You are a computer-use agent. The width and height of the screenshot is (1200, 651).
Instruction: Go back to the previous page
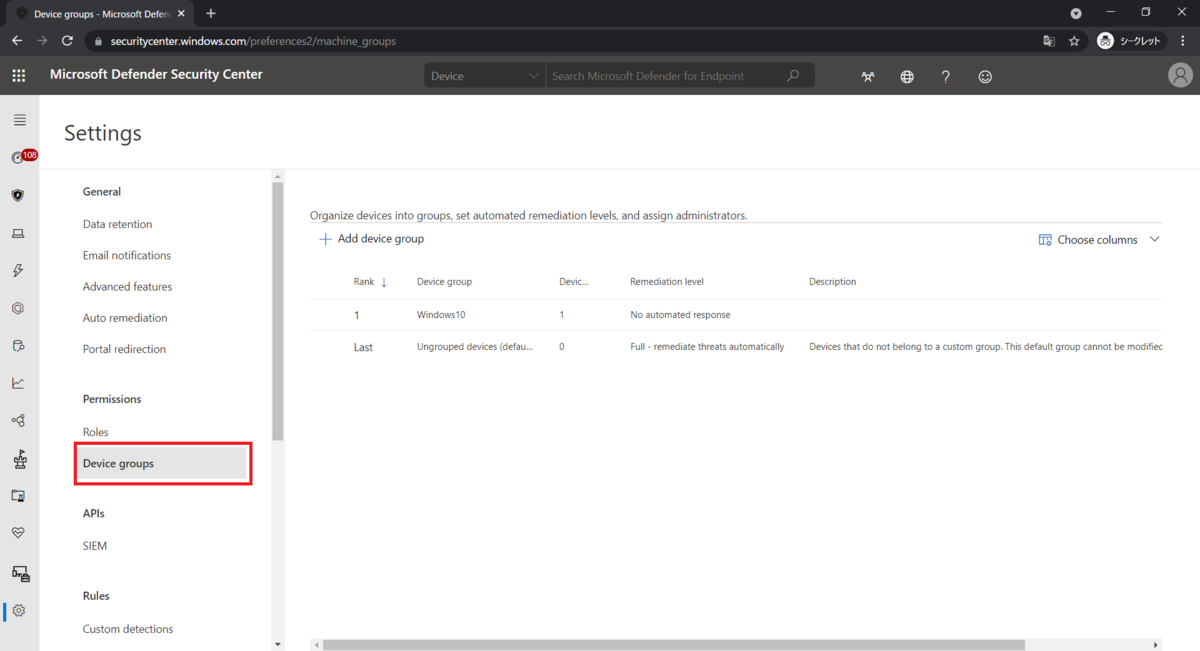click(17, 41)
